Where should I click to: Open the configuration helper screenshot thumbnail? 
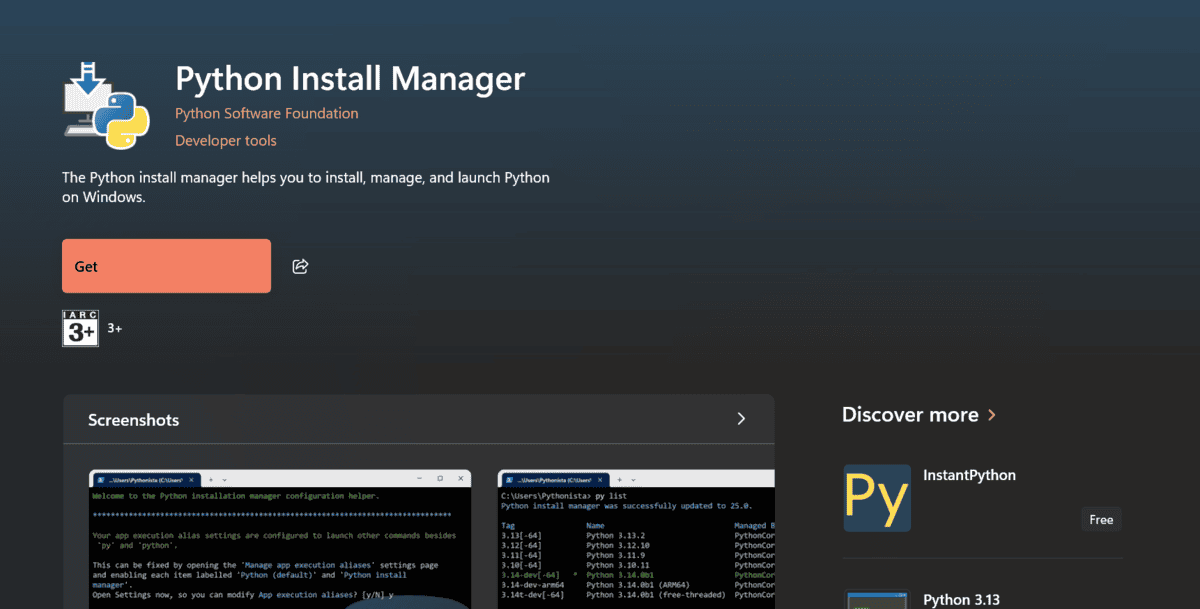pyautogui.click(x=280, y=539)
